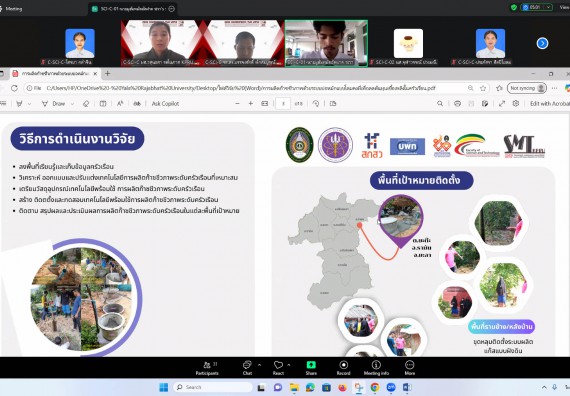The image size is (570, 396).
Task: Open PDF viewer settings gear
Action: 516,104
